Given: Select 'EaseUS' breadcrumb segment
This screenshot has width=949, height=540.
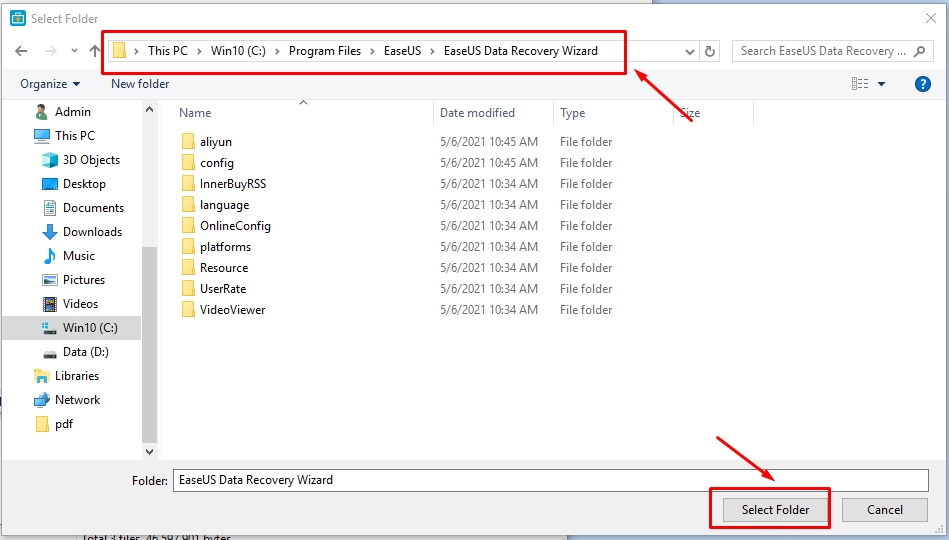Looking at the screenshot, I should pos(402,51).
